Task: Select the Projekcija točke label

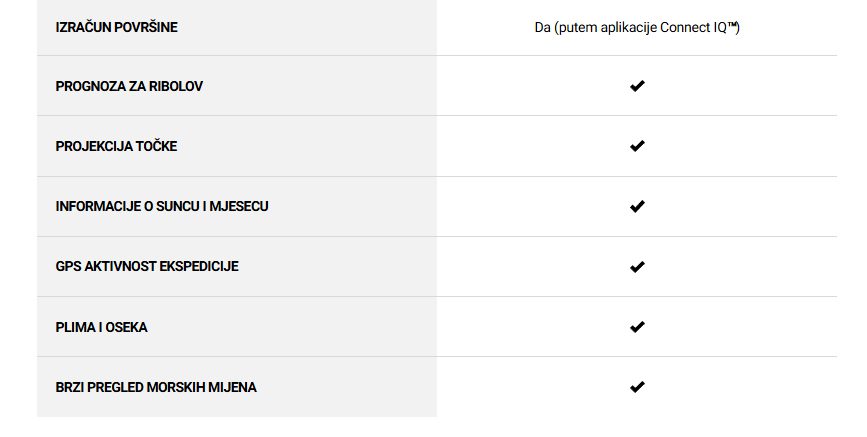Action: click(117, 146)
